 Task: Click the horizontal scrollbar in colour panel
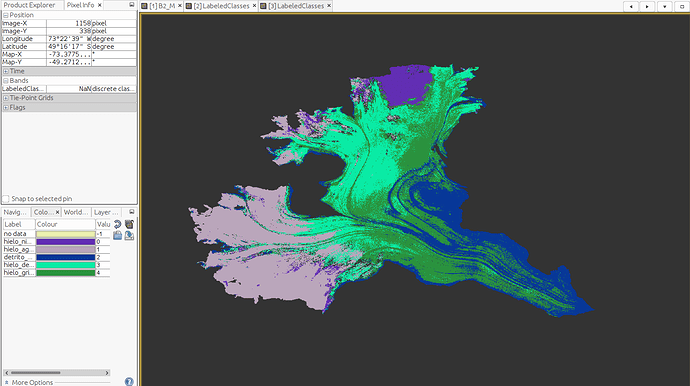(57, 372)
